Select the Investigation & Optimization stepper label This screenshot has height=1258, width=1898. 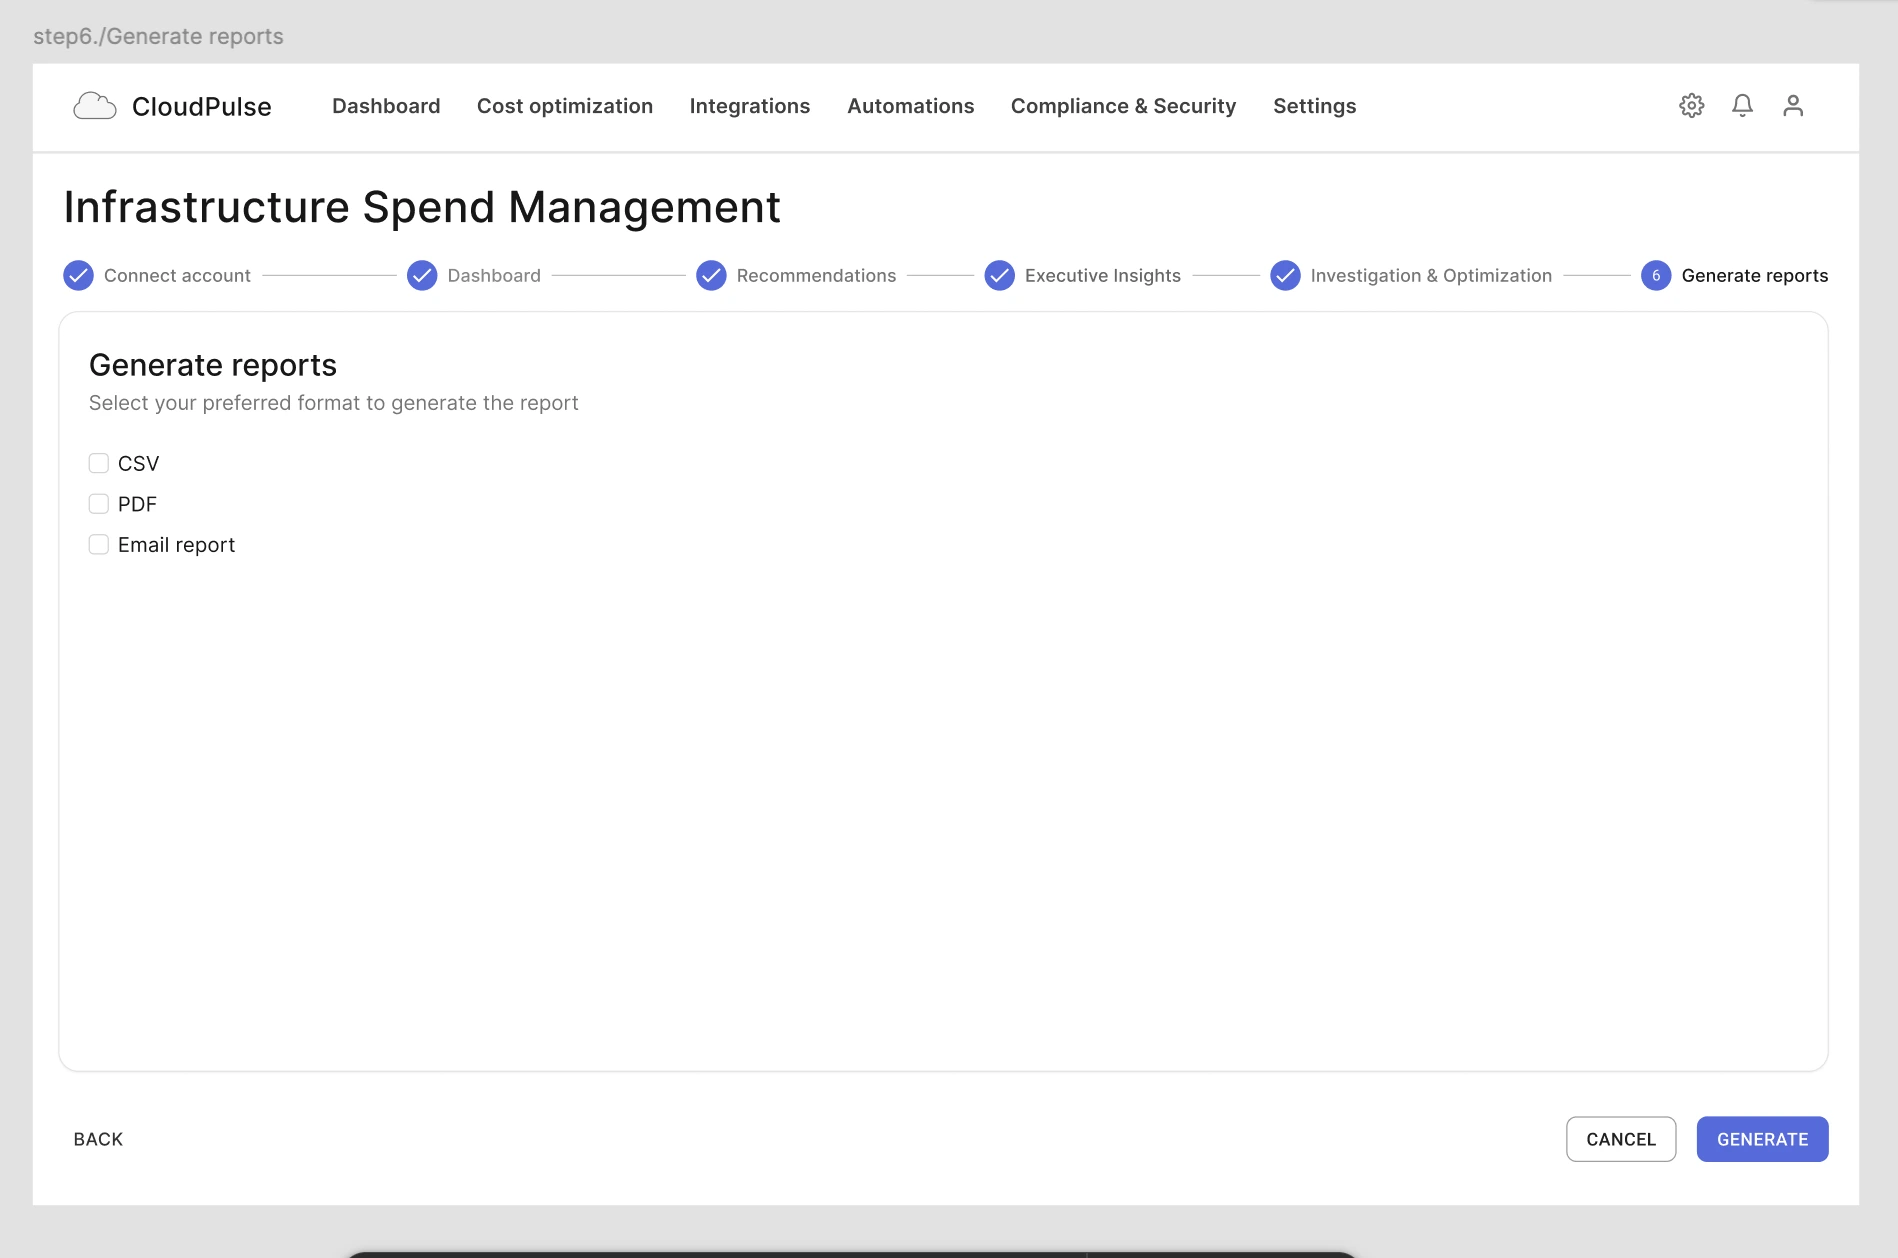point(1431,275)
